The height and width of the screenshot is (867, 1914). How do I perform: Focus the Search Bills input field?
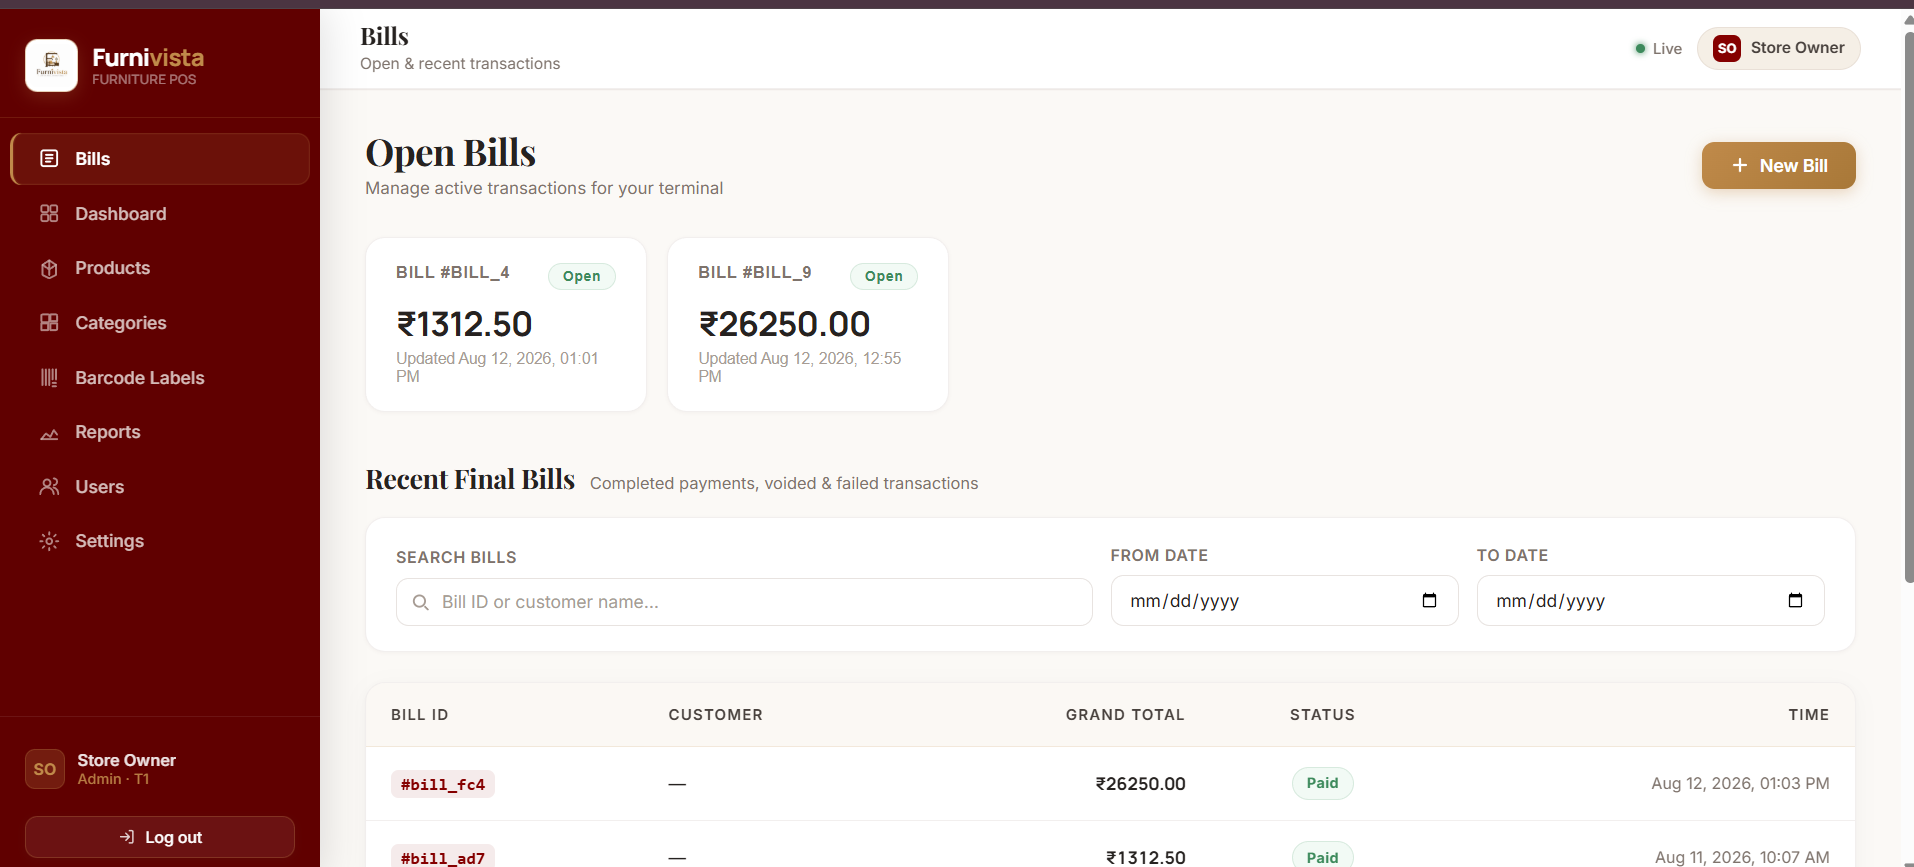[744, 602]
